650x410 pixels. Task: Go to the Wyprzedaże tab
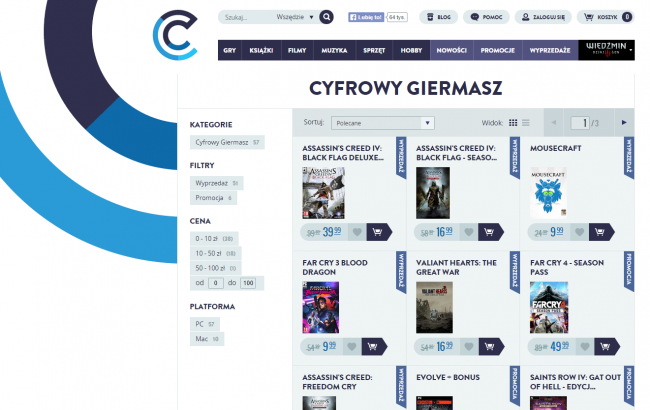coord(550,50)
